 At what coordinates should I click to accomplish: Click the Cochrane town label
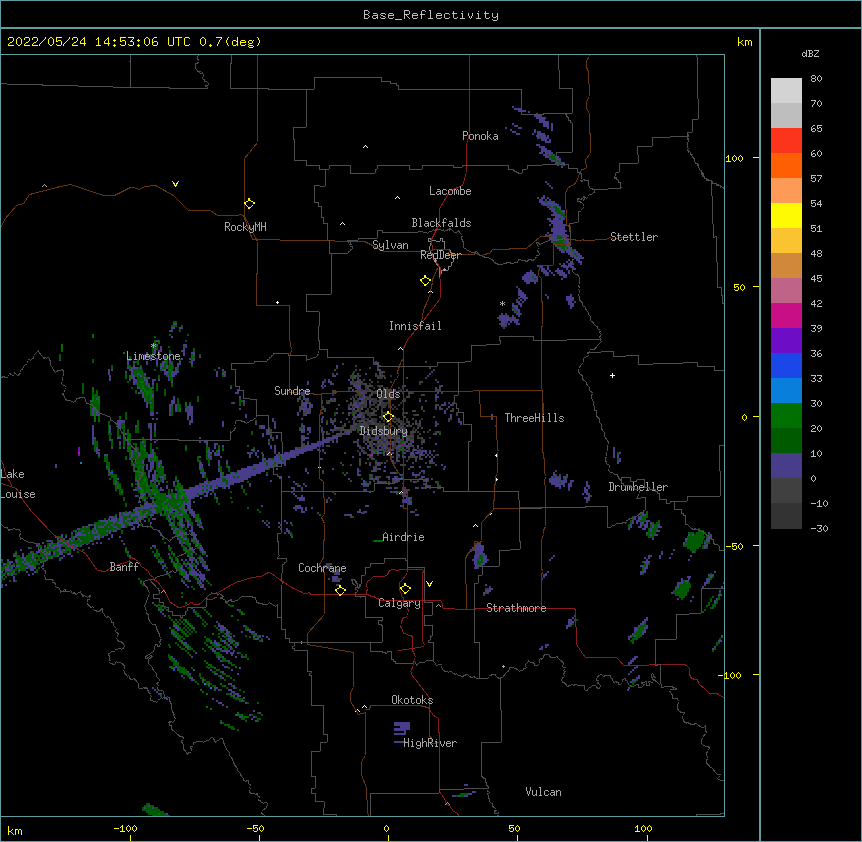(x=322, y=568)
